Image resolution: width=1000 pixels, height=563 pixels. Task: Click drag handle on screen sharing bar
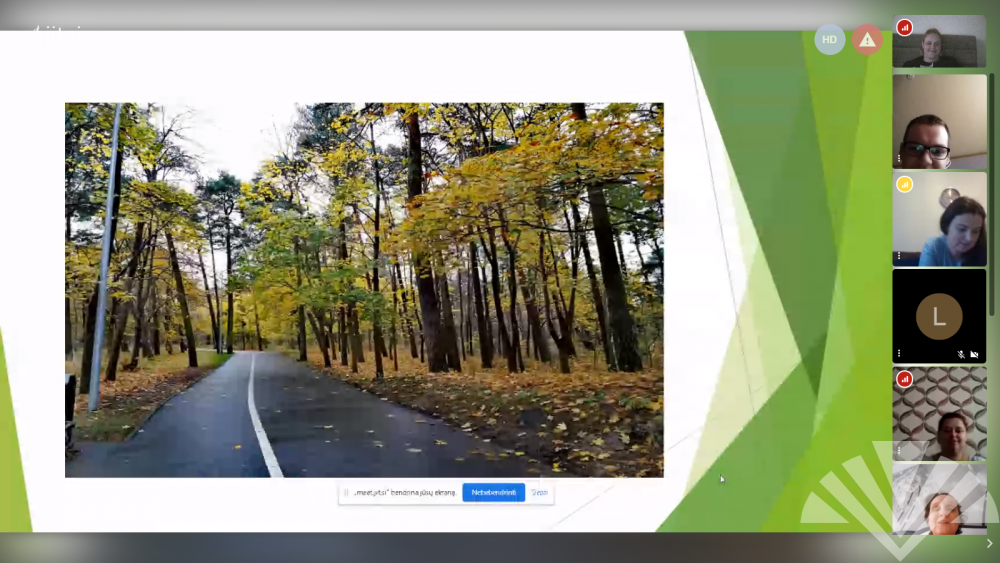pos(346,492)
